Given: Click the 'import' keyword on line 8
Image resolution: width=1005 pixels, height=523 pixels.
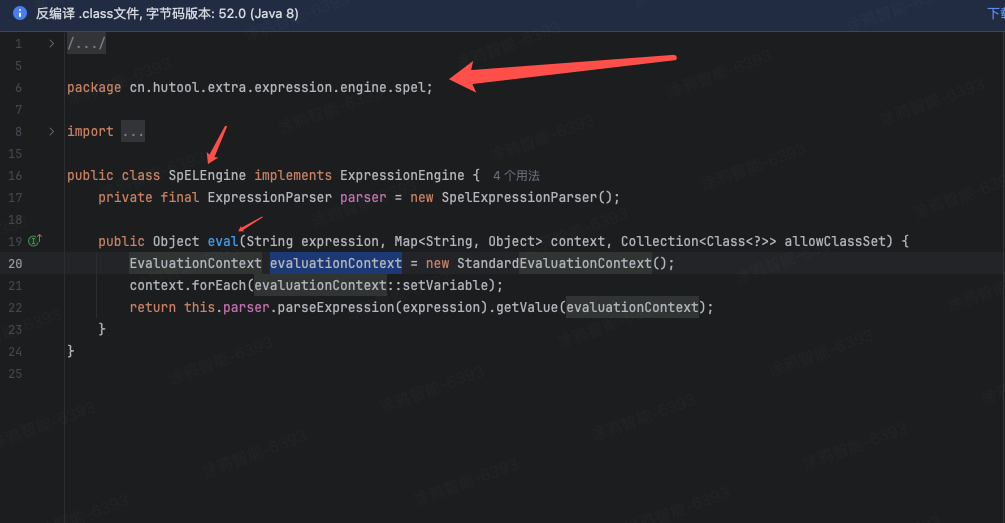Looking at the screenshot, I should point(90,131).
